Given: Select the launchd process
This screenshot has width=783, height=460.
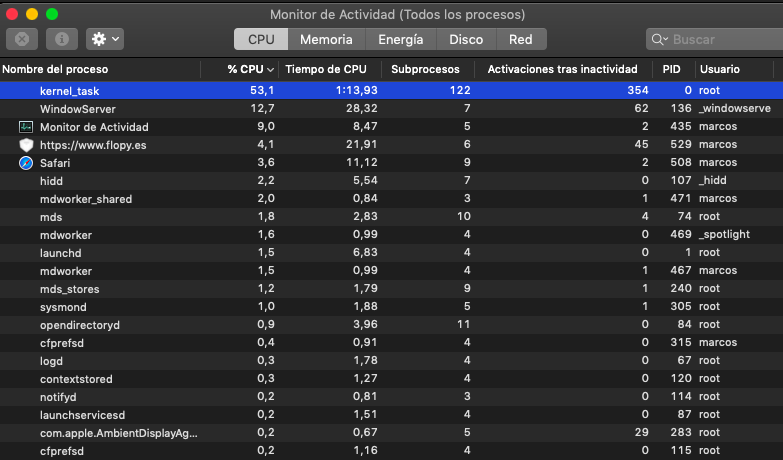Looking at the screenshot, I should coord(60,253).
